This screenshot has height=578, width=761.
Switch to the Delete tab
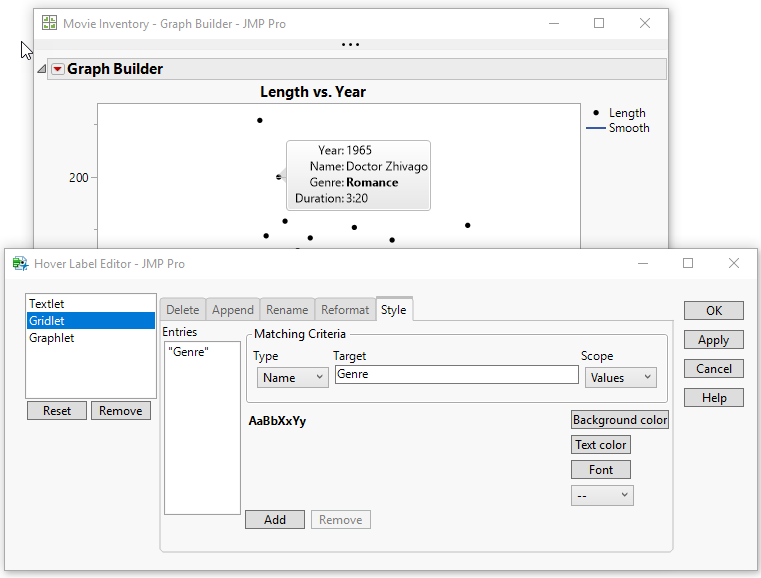(x=182, y=310)
